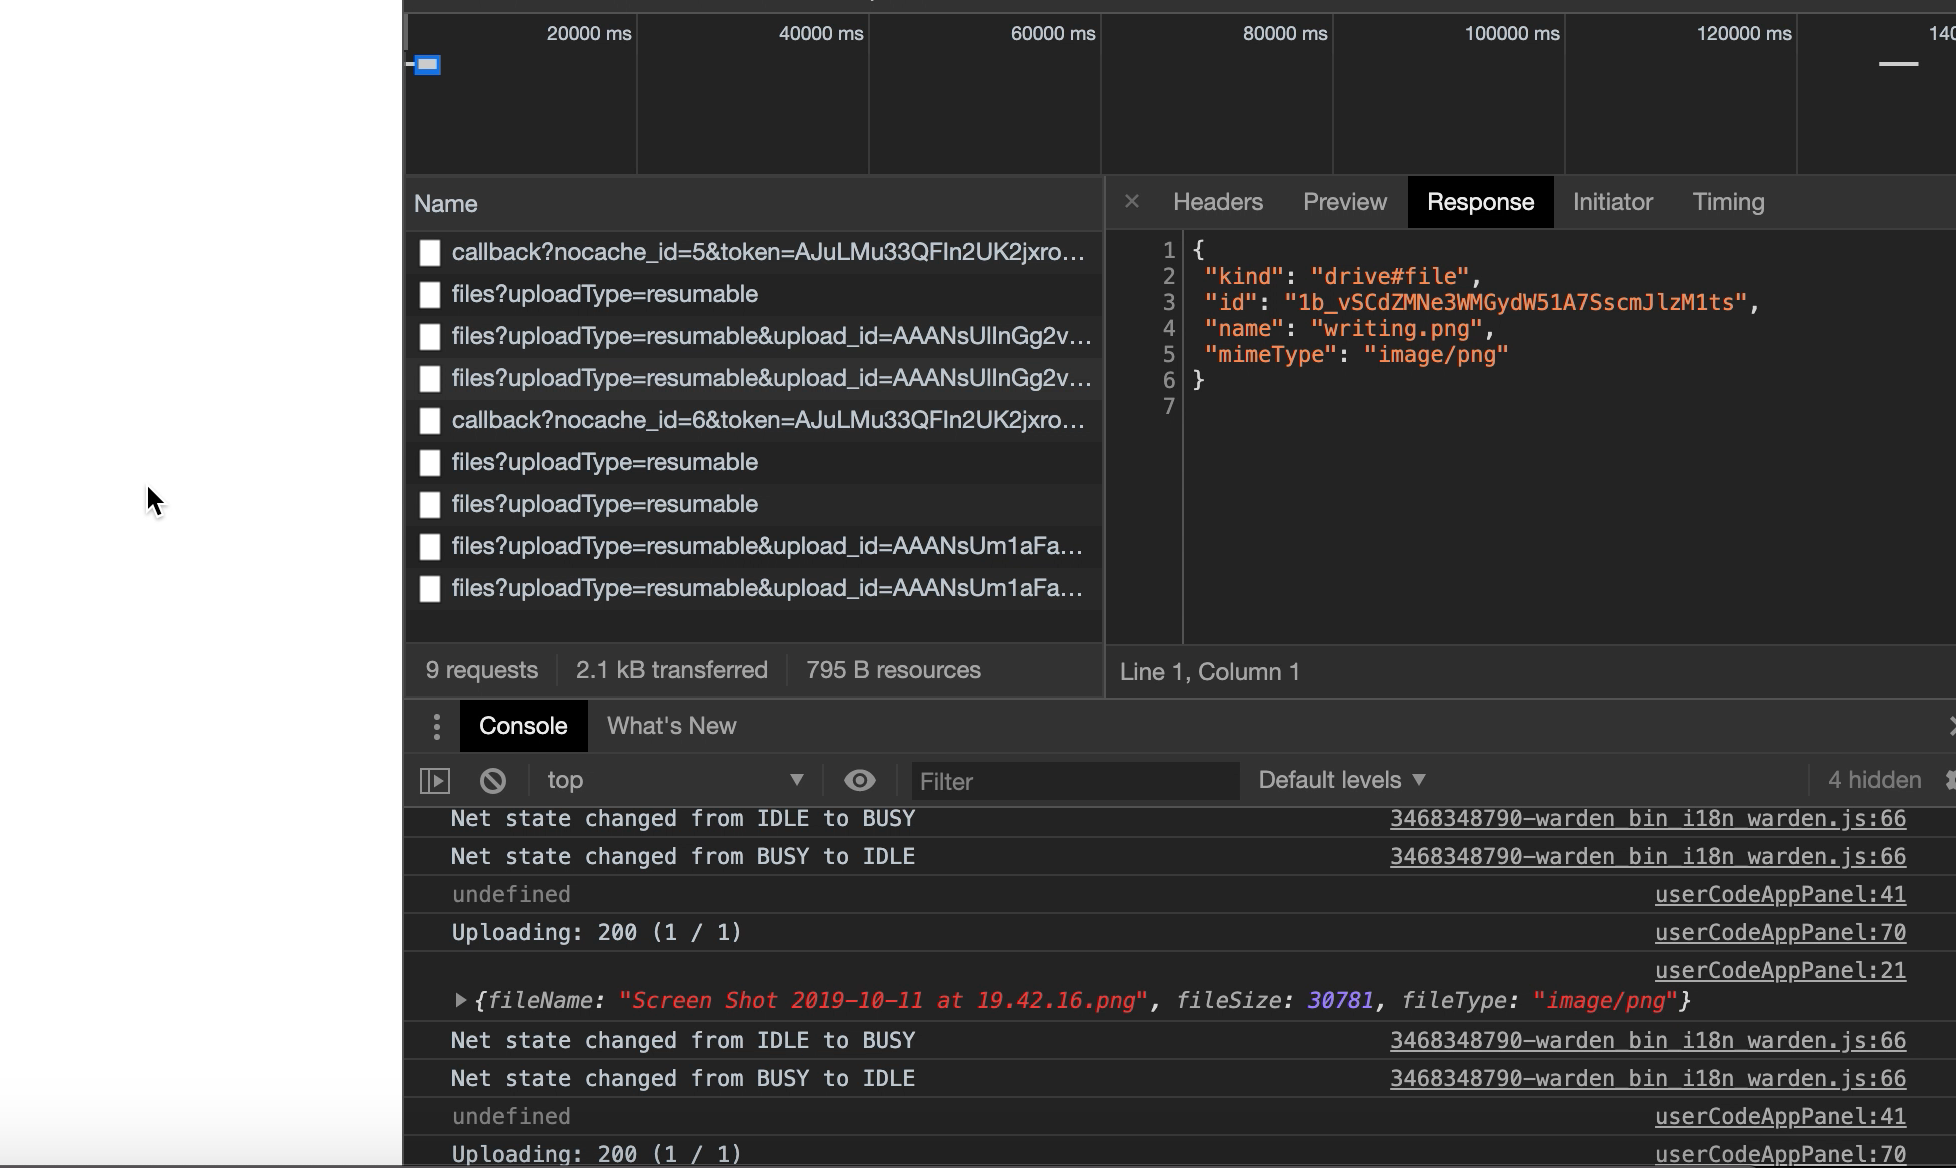
Task: Check the callback?nocache_id=5 request checkbox
Action: pyautogui.click(x=430, y=253)
